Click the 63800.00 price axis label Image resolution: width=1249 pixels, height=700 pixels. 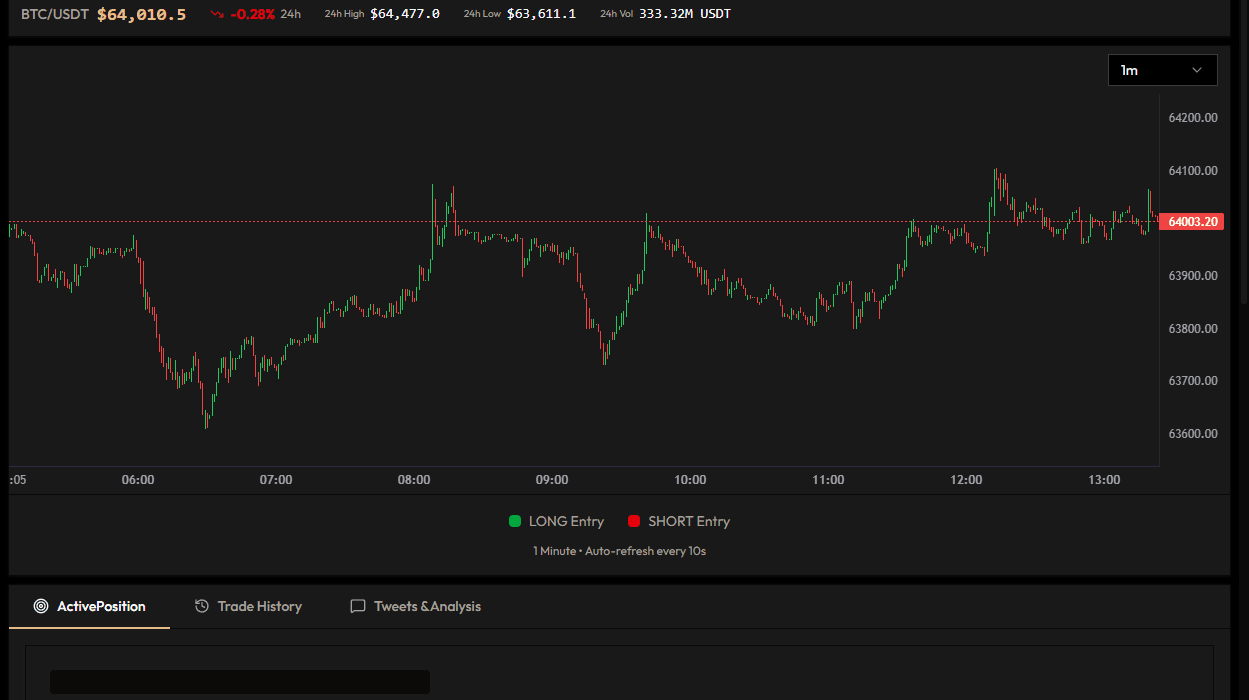pyautogui.click(x=1193, y=328)
